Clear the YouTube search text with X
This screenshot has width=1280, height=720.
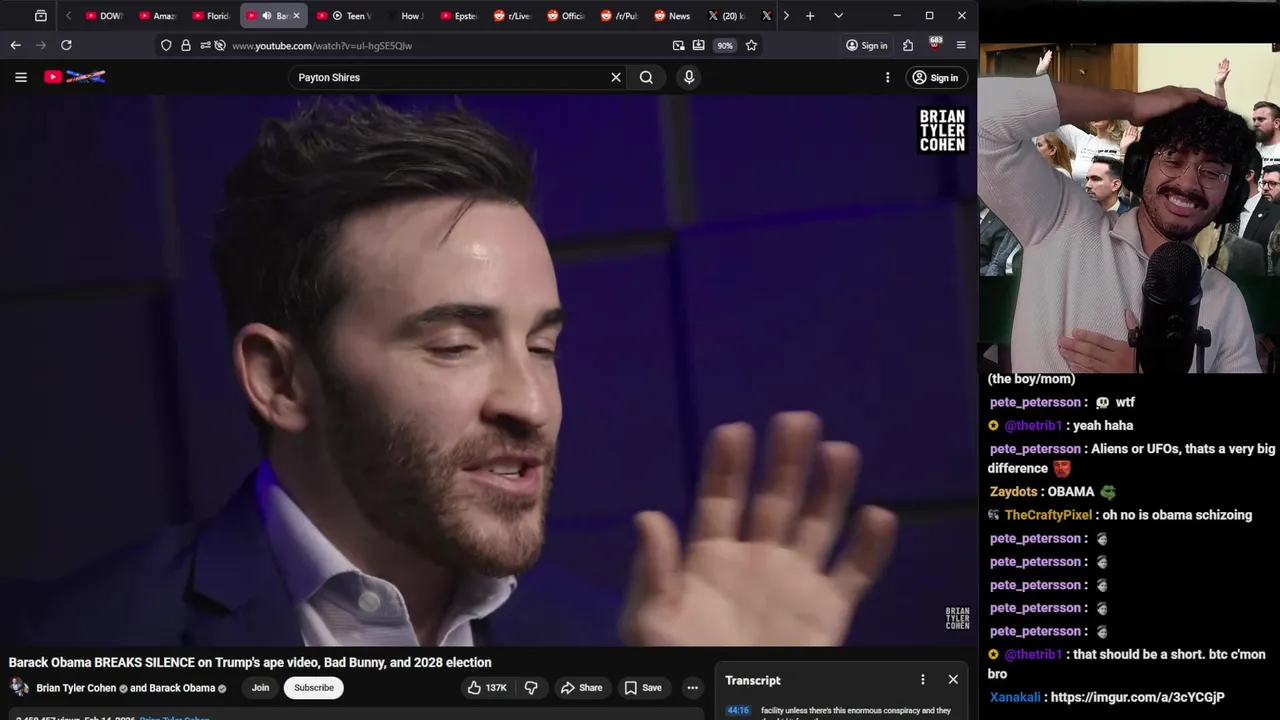(616, 77)
